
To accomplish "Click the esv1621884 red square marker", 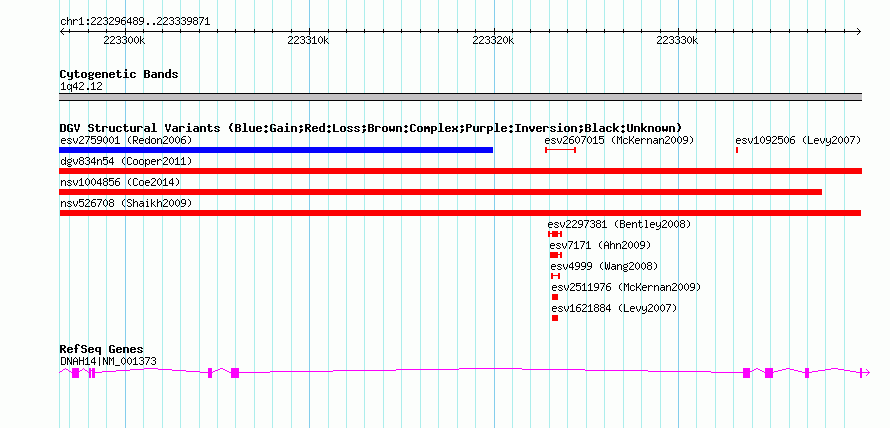I will 555,318.
